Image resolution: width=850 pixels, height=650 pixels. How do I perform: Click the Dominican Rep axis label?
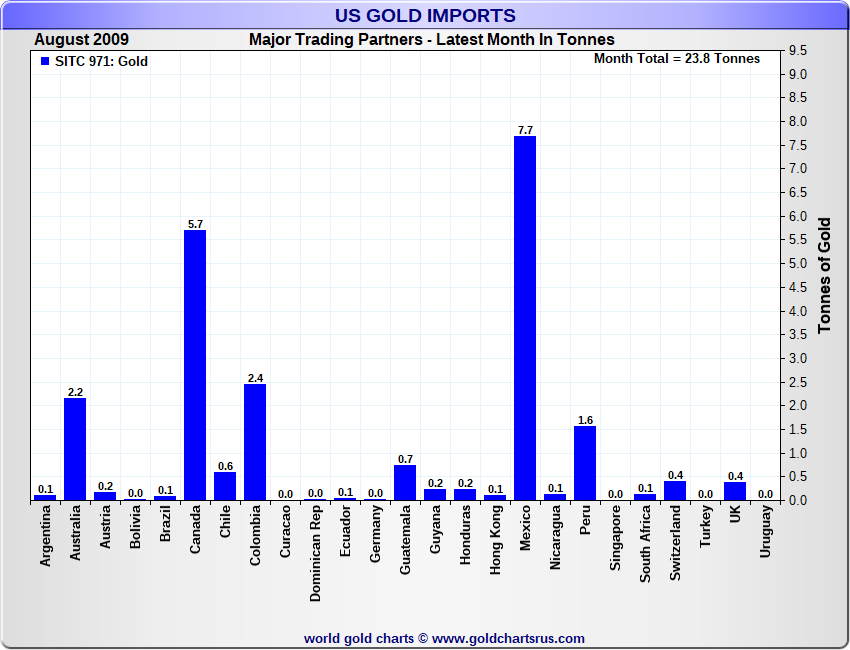coord(315,553)
